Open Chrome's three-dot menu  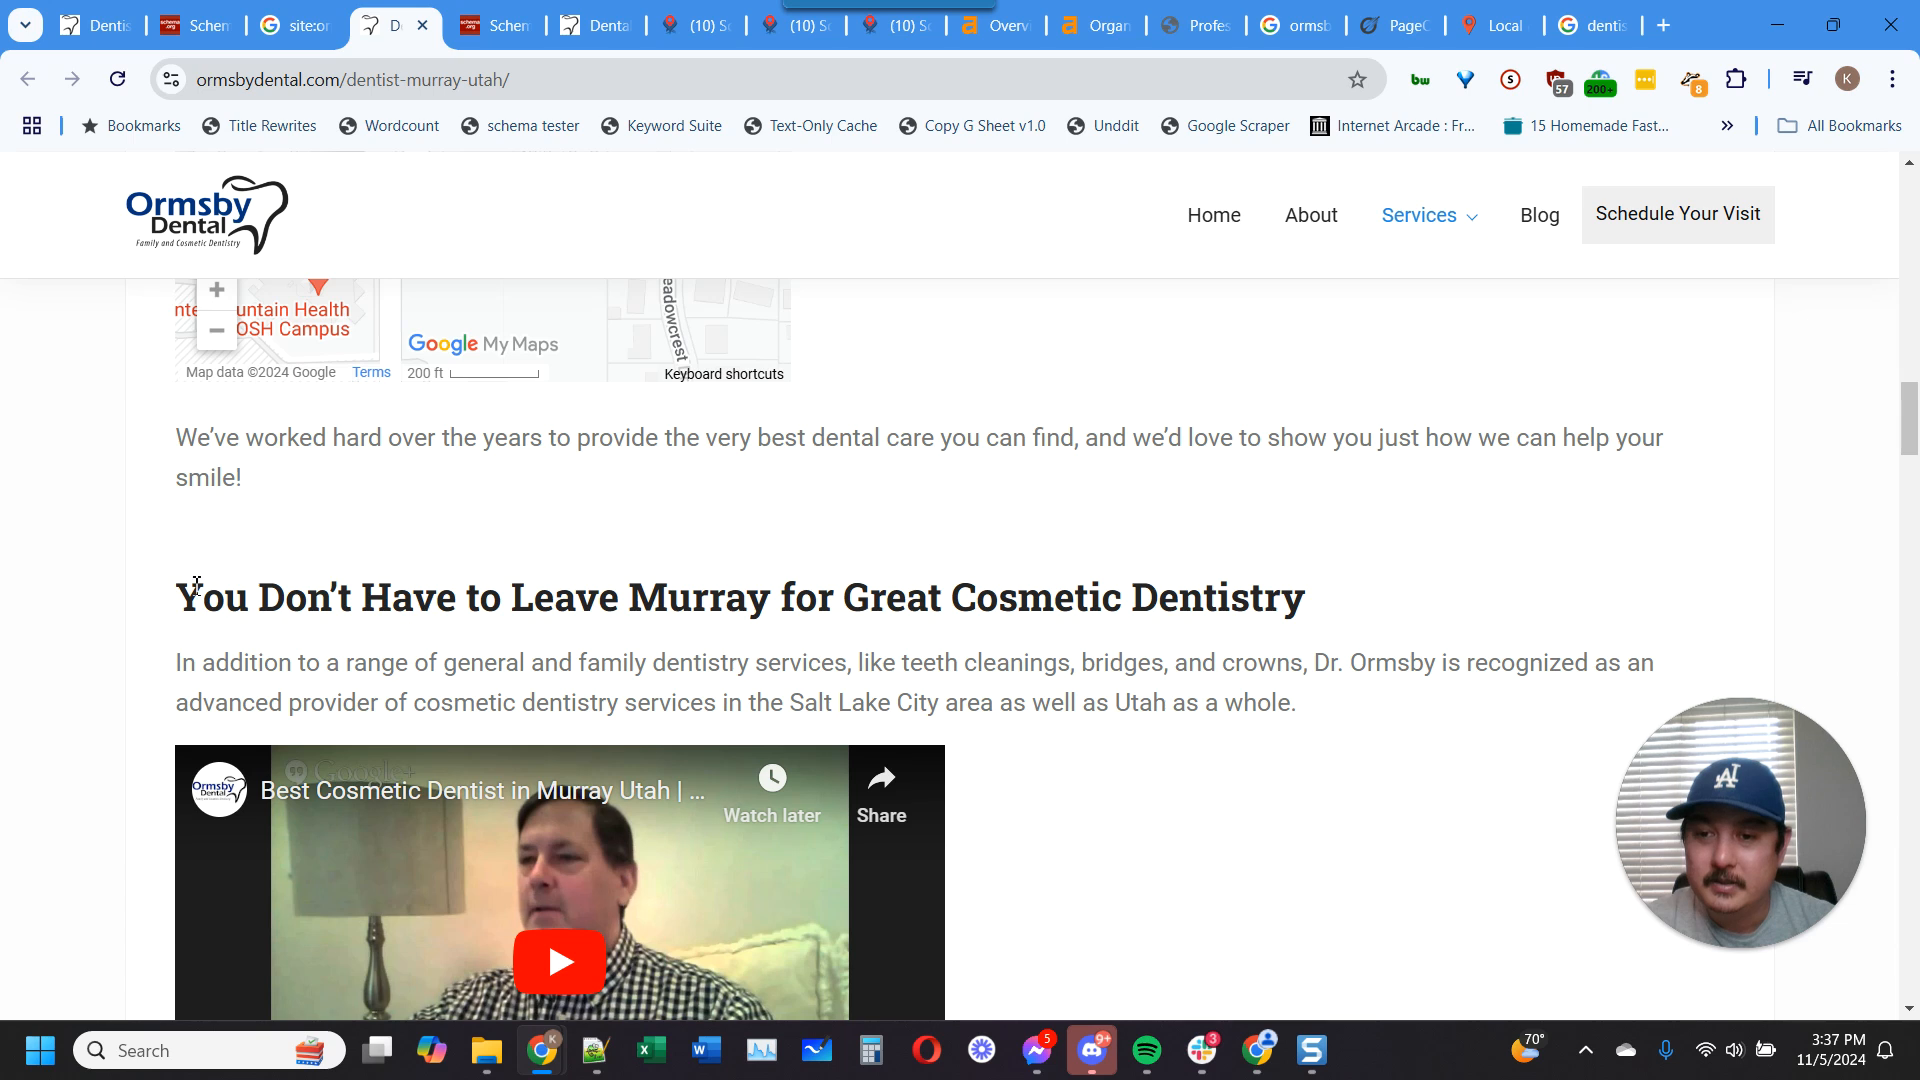click(x=1892, y=79)
